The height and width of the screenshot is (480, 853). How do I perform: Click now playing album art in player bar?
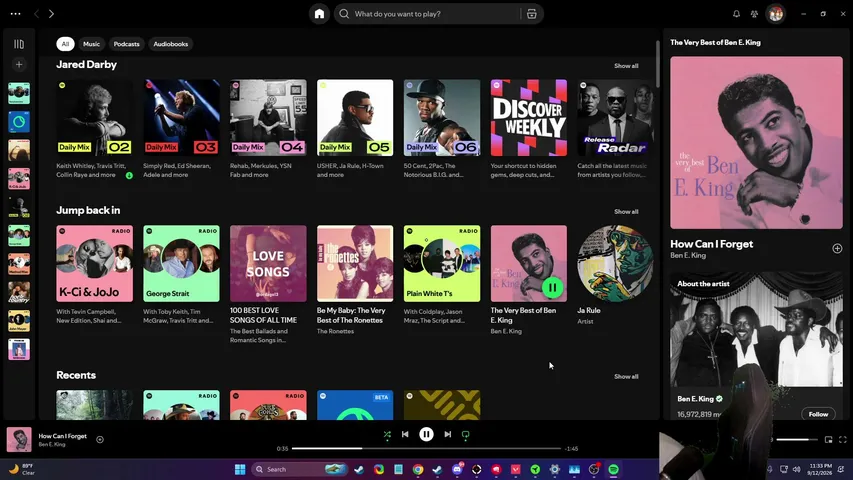coord(19,440)
